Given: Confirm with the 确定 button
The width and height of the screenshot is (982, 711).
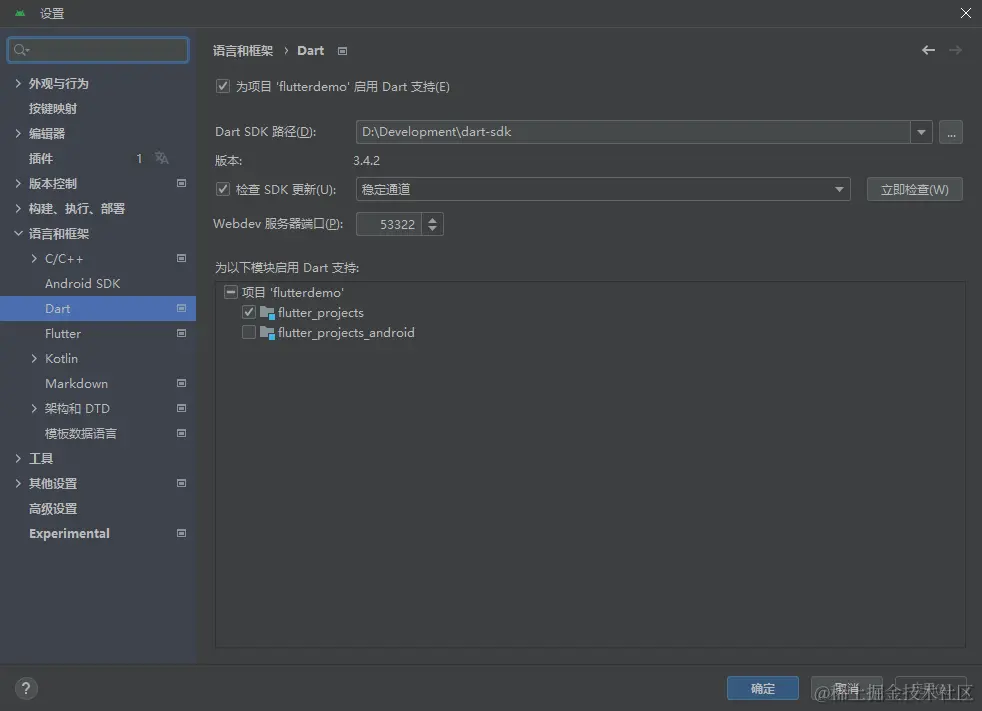Looking at the screenshot, I should coord(762,688).
